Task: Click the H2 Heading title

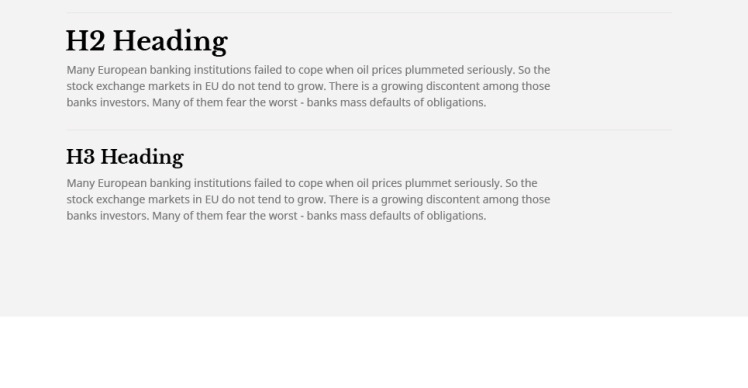Action: pyautogui.click(x=147, y=42)
